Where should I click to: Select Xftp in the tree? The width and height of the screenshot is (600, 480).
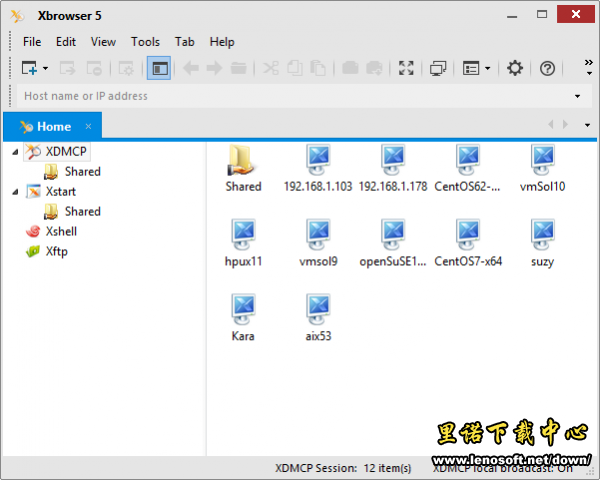click(x=47, y=251)
